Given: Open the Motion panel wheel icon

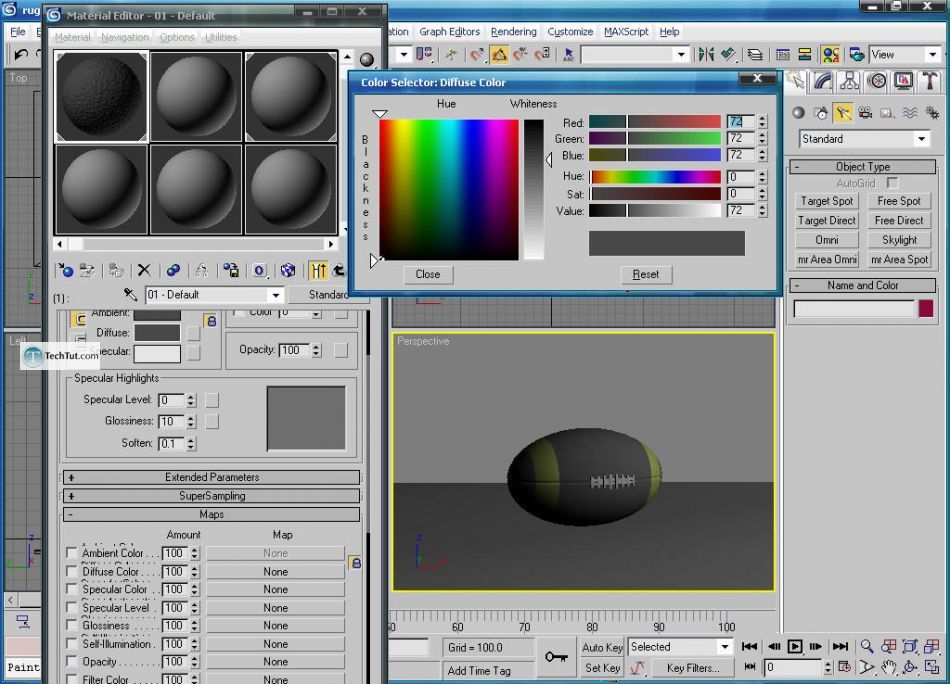Looking at the screenshot, I should click(877, 81).
